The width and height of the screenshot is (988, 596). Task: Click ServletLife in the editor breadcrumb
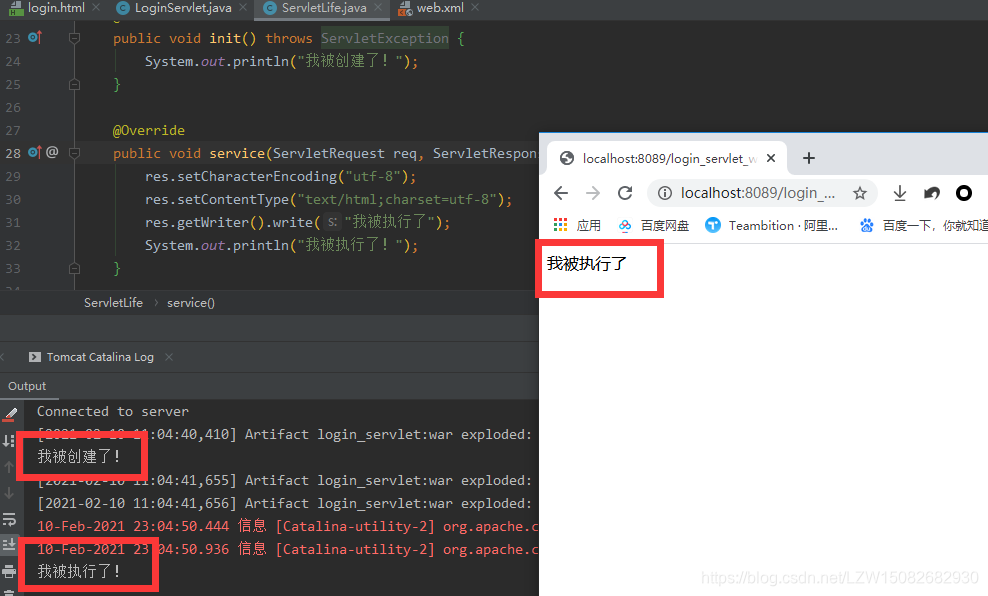(113, 303)
